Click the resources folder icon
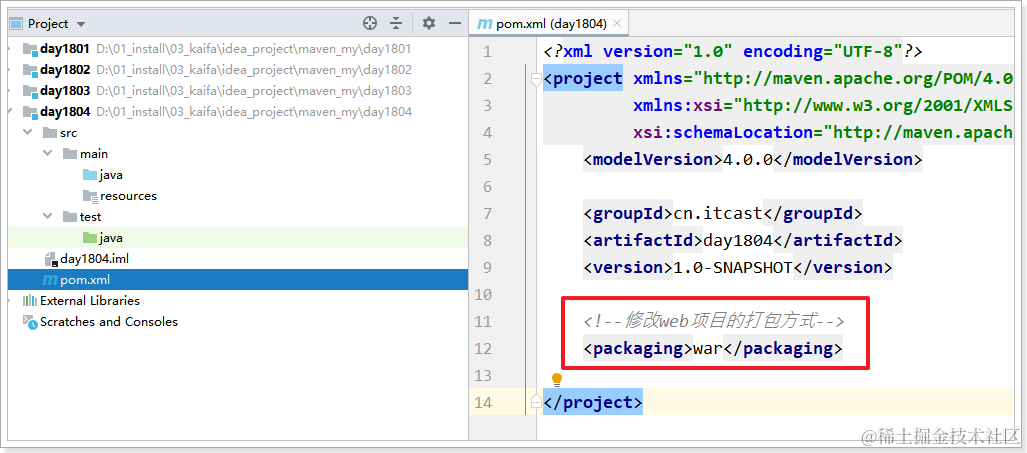 click(x=90, y=196)
